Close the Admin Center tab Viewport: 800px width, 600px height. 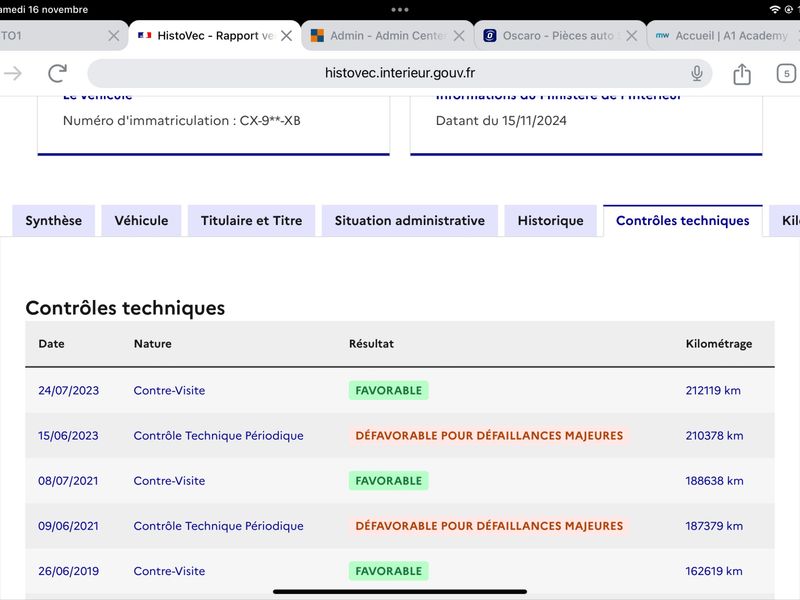pyautogui.click(x=459, y=36)
